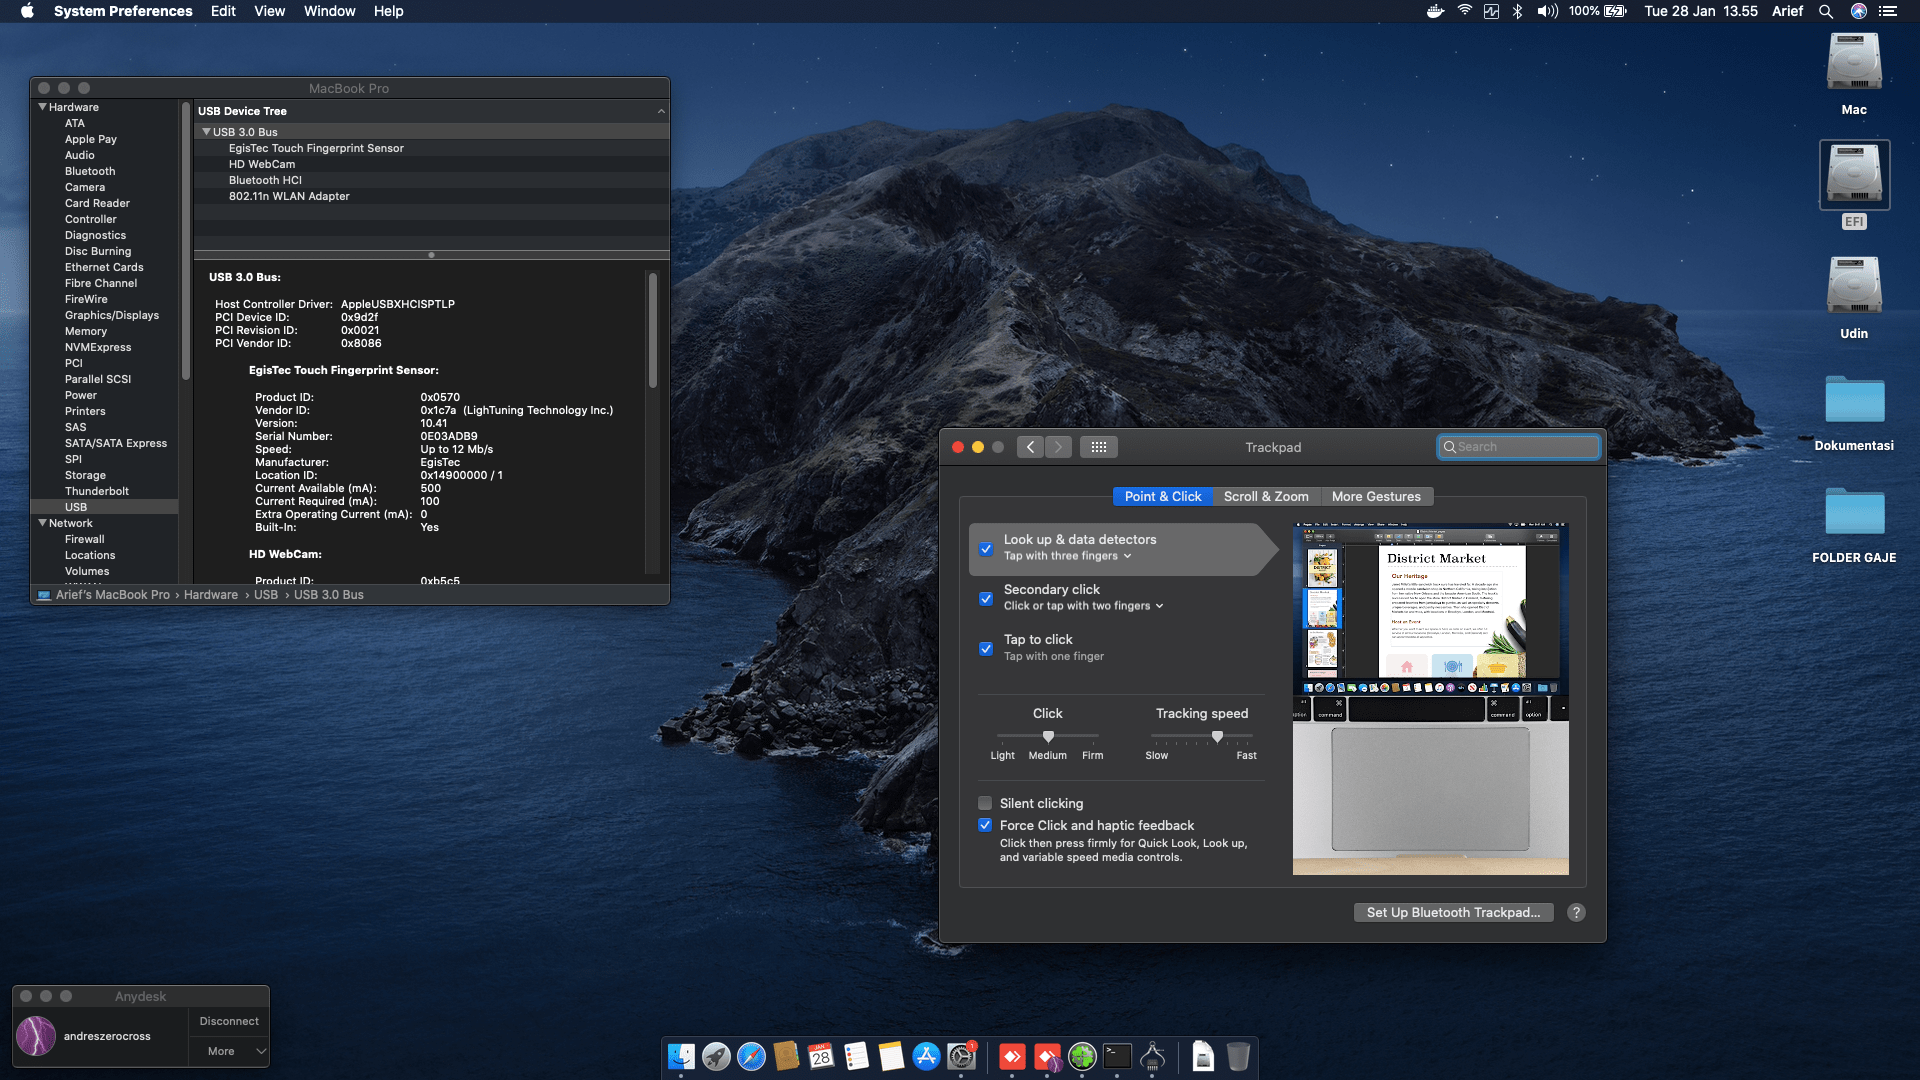Viewport: 1920px width, 1080px height.
Task: Open System Information caliper dock icon
Action: coord(1152,1056)
